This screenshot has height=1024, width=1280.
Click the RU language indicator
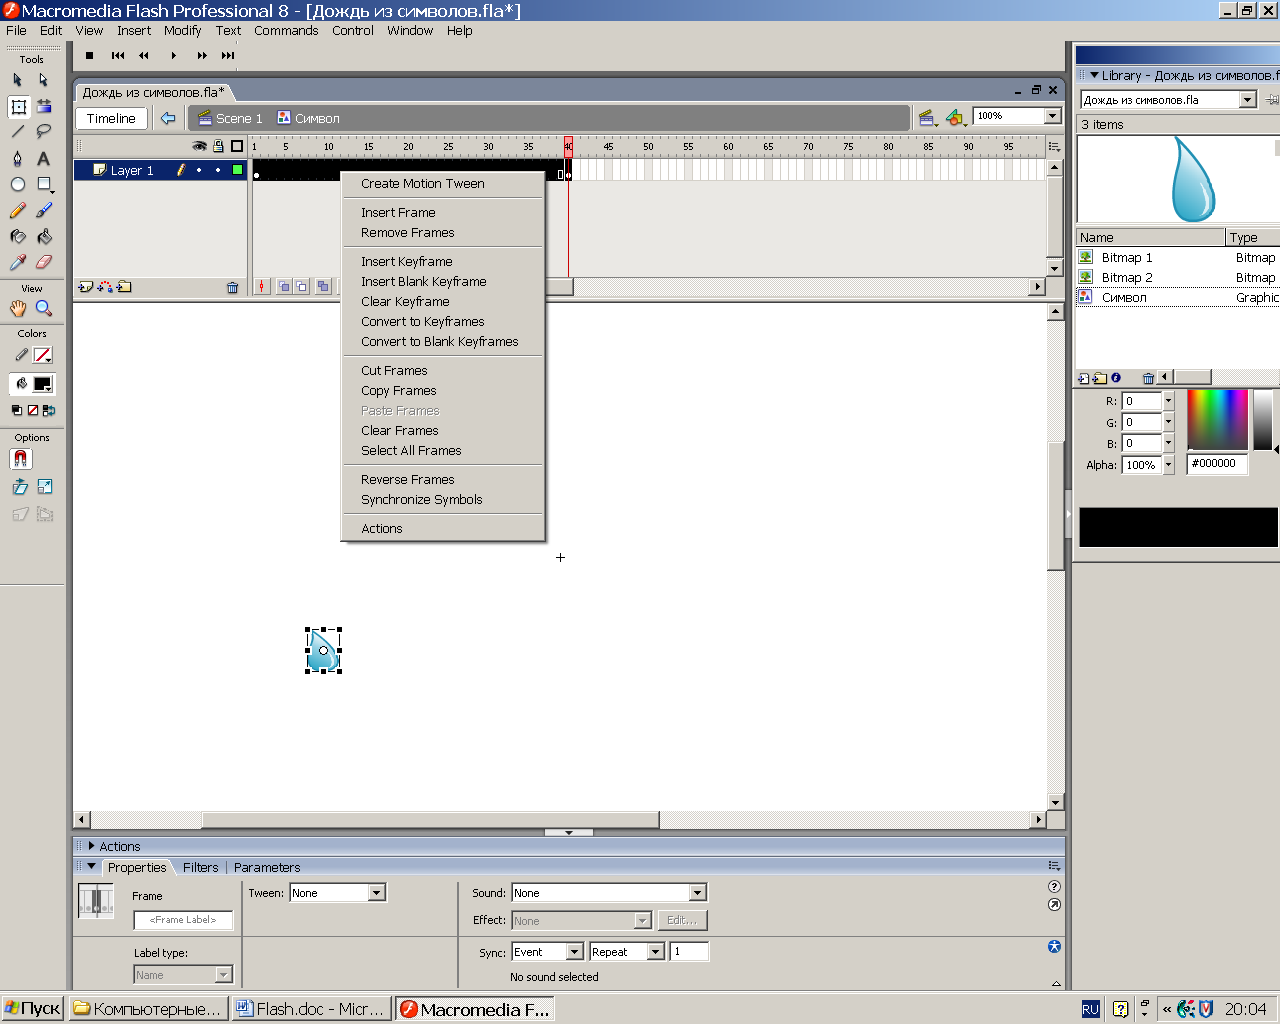coord(1091,1009)
